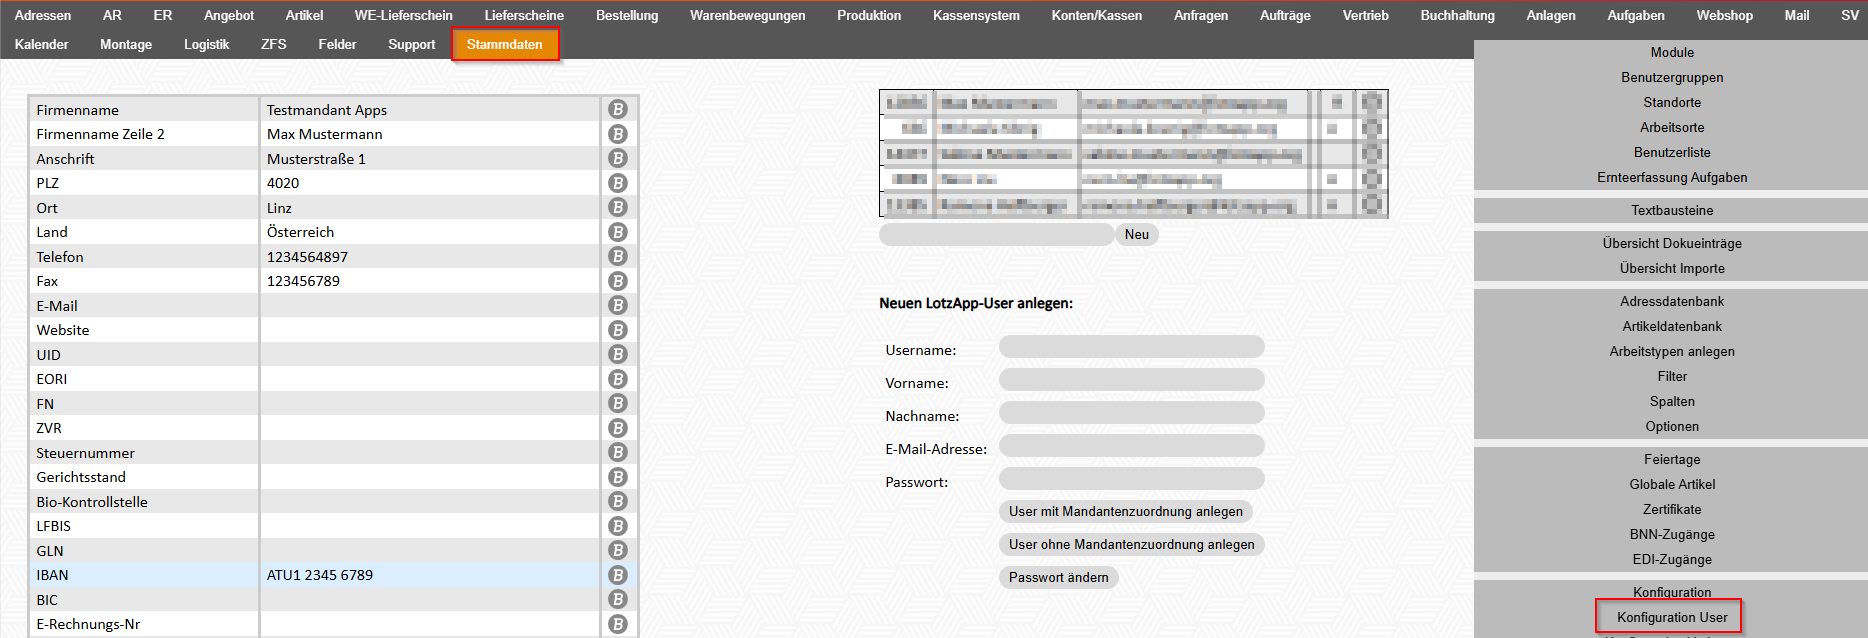Screen dimensions: 1868x638
Task: Open Benutzergruppen in the side panel
Action: [1672, 77]
